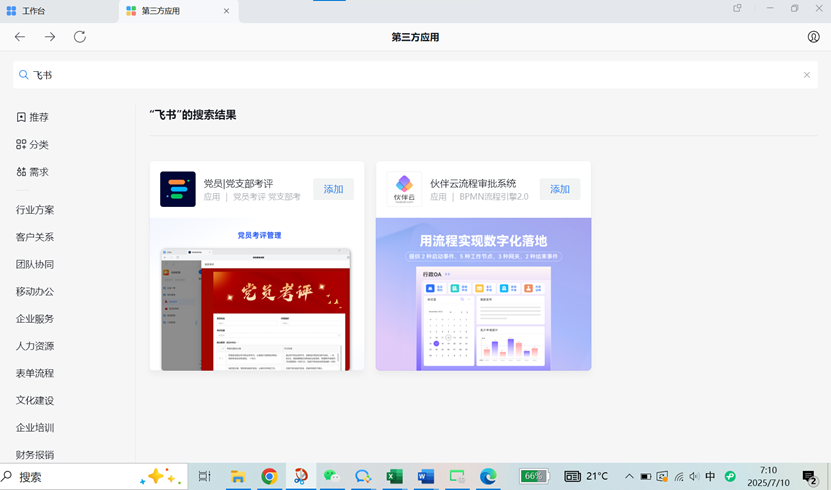
Task: Show hidden system tray icons
Action: tap(629, 476)
